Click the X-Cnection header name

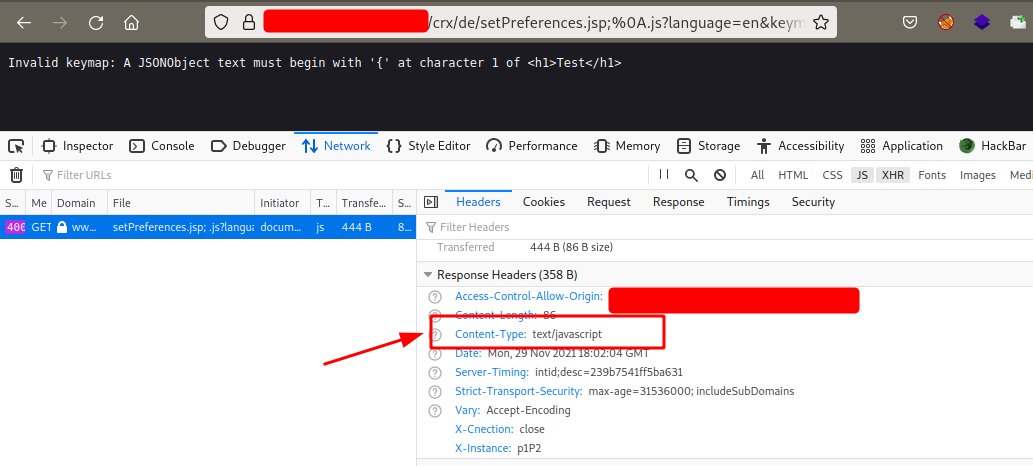484,429
